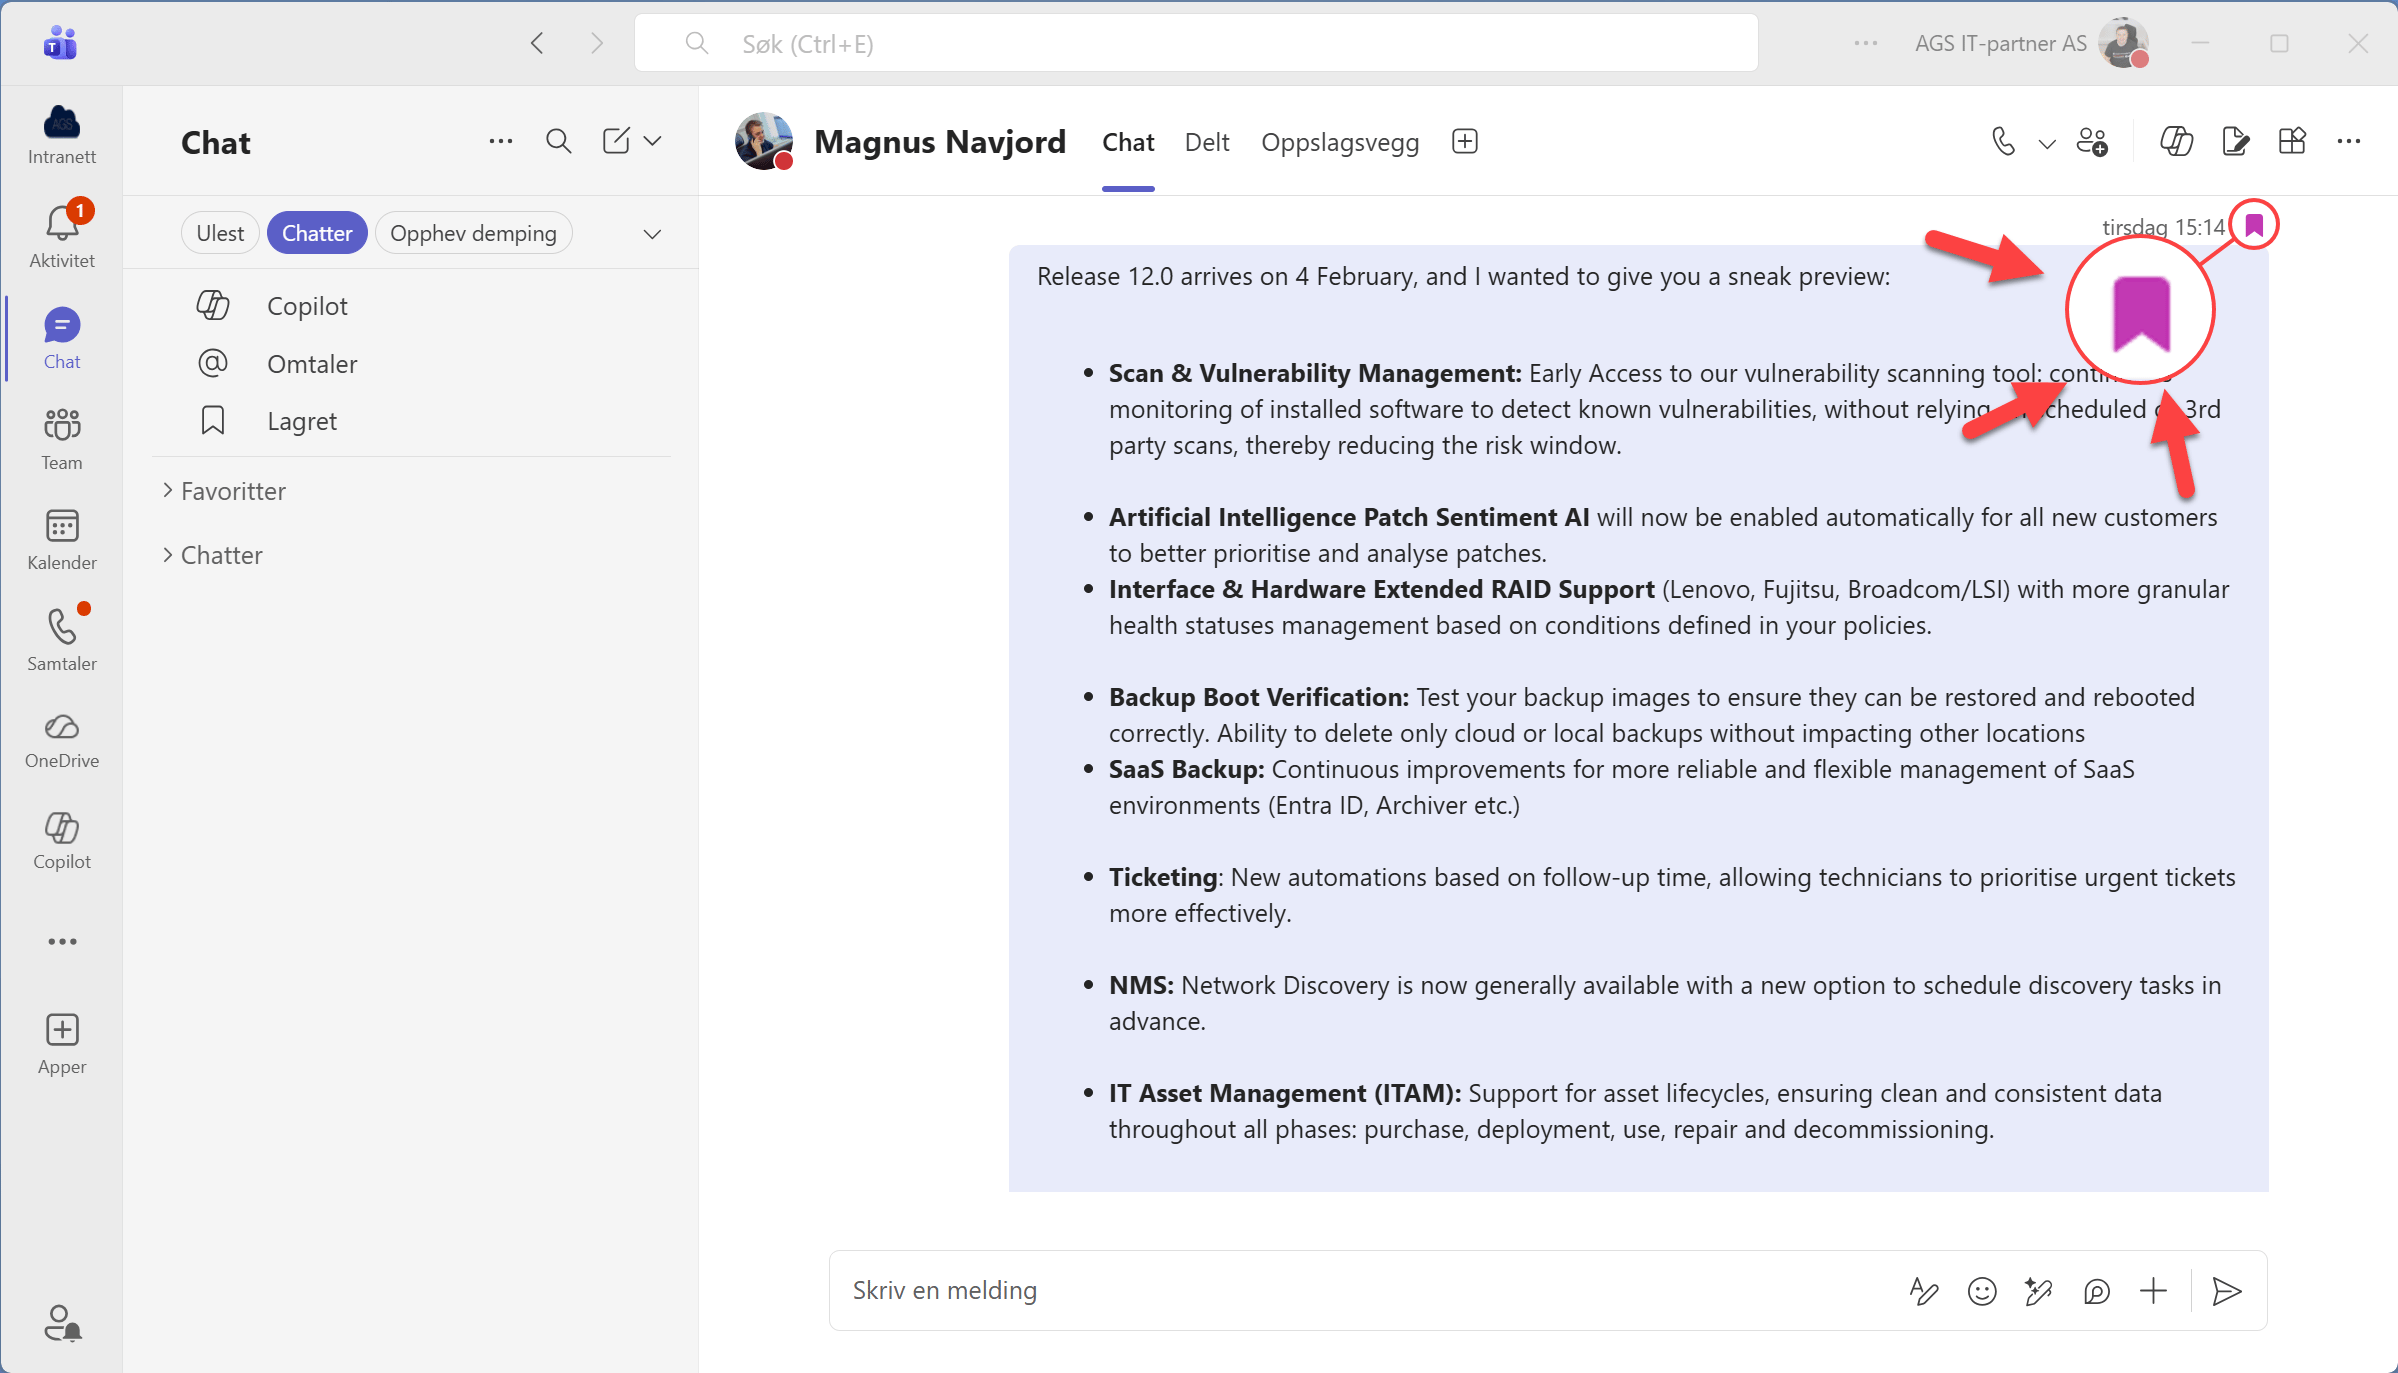The width and height of the screenshot is (2398, 1373).
Task: Click the add people icon
Action: (x=2092, y=142)
